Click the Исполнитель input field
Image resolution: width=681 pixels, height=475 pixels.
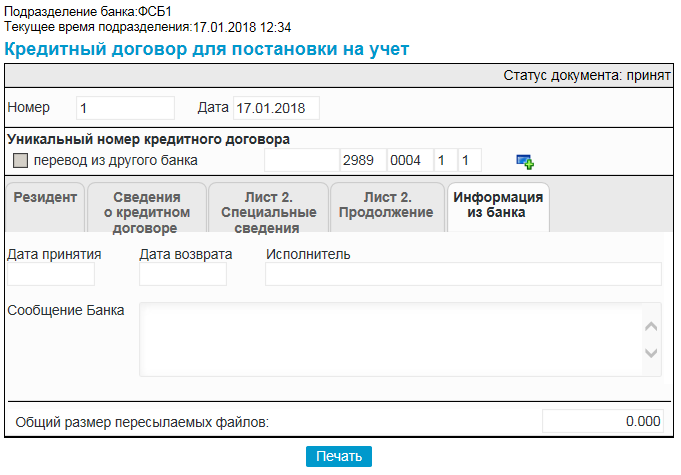pyautogui.click(x=463, y=274)
